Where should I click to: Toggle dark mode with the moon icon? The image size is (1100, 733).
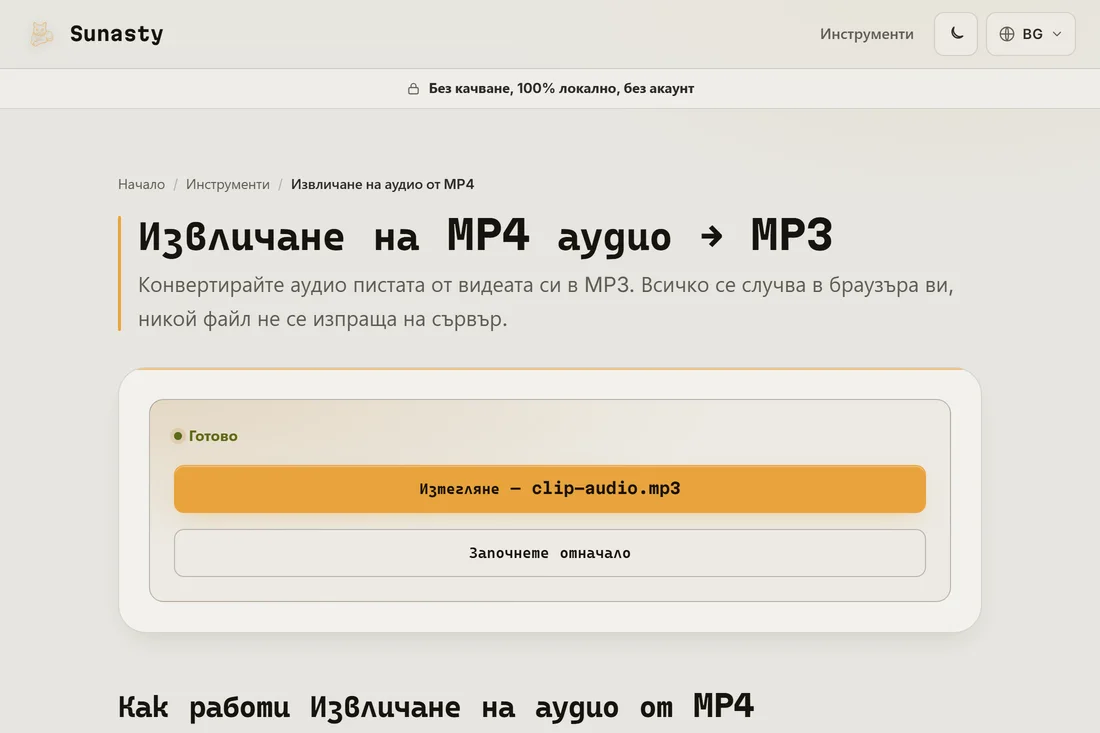(x=955, y=34)
